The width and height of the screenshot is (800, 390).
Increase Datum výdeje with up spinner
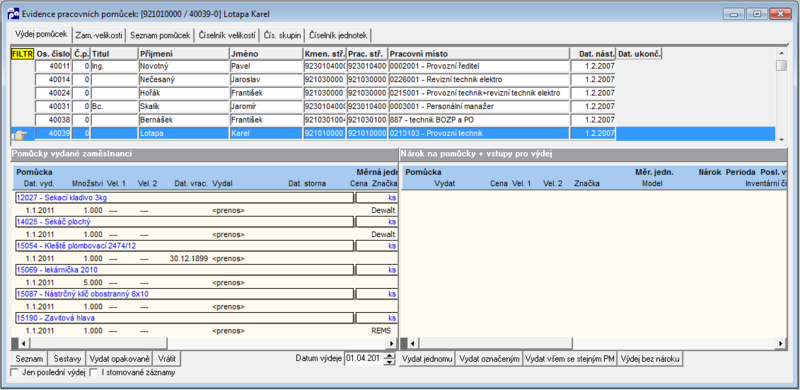[389, 356]
